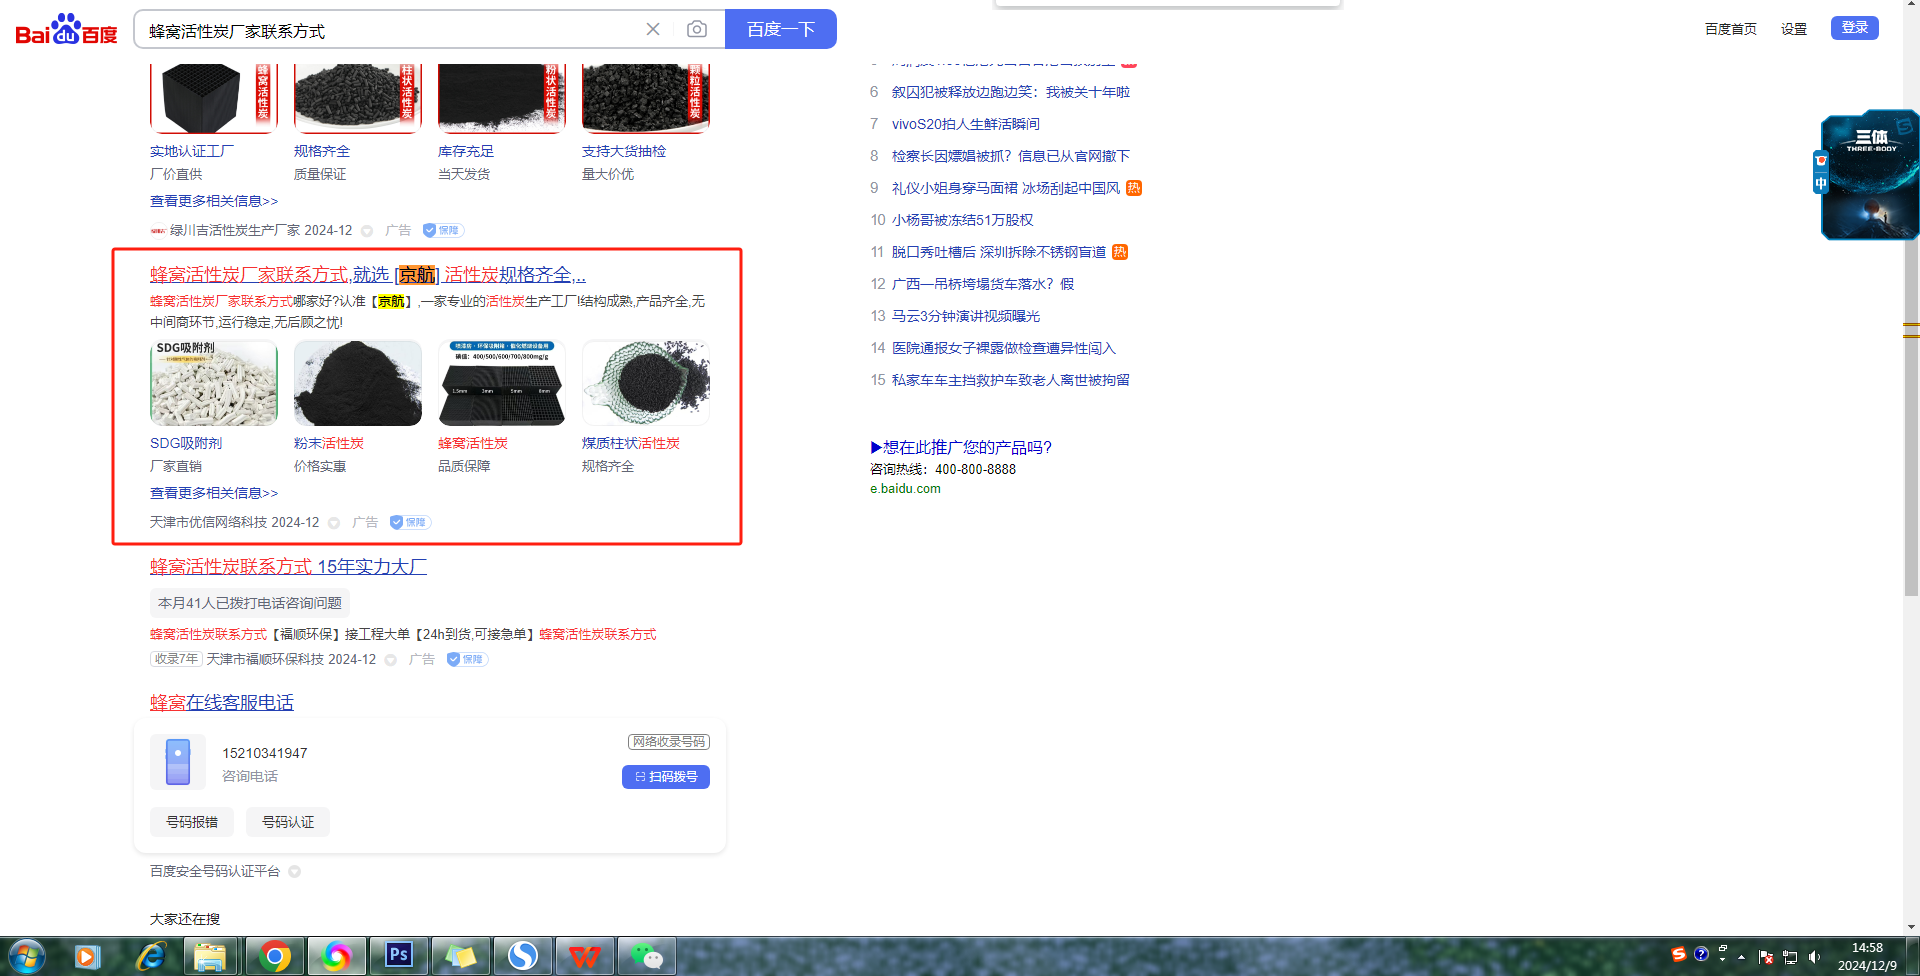Viewport: 1920px width, 976px height.
Task: Clear the search box with X icon
Action: (653, 30)
